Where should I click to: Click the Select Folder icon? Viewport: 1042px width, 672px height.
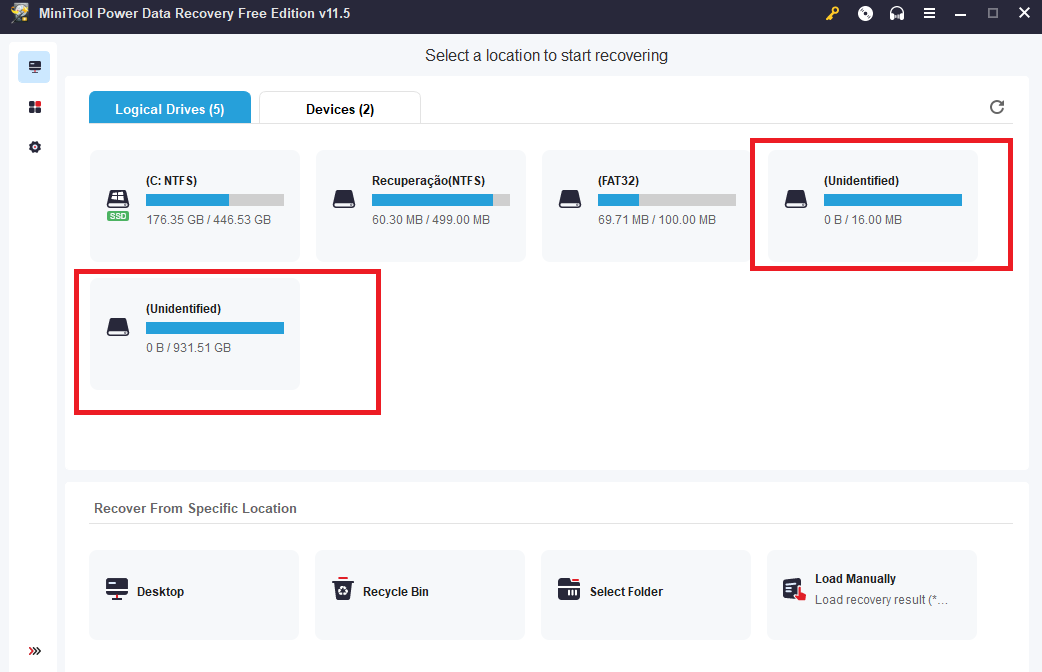pyautogui.click(x=569, y=589)
